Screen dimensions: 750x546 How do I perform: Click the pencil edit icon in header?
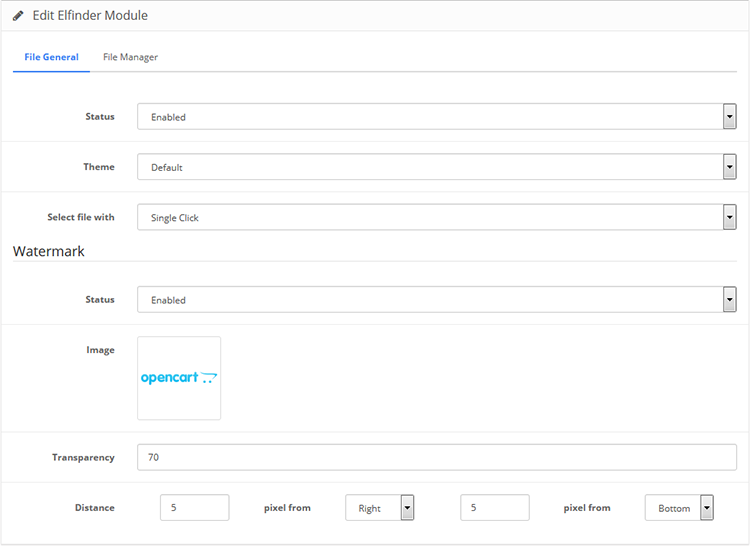coord(18,16)
